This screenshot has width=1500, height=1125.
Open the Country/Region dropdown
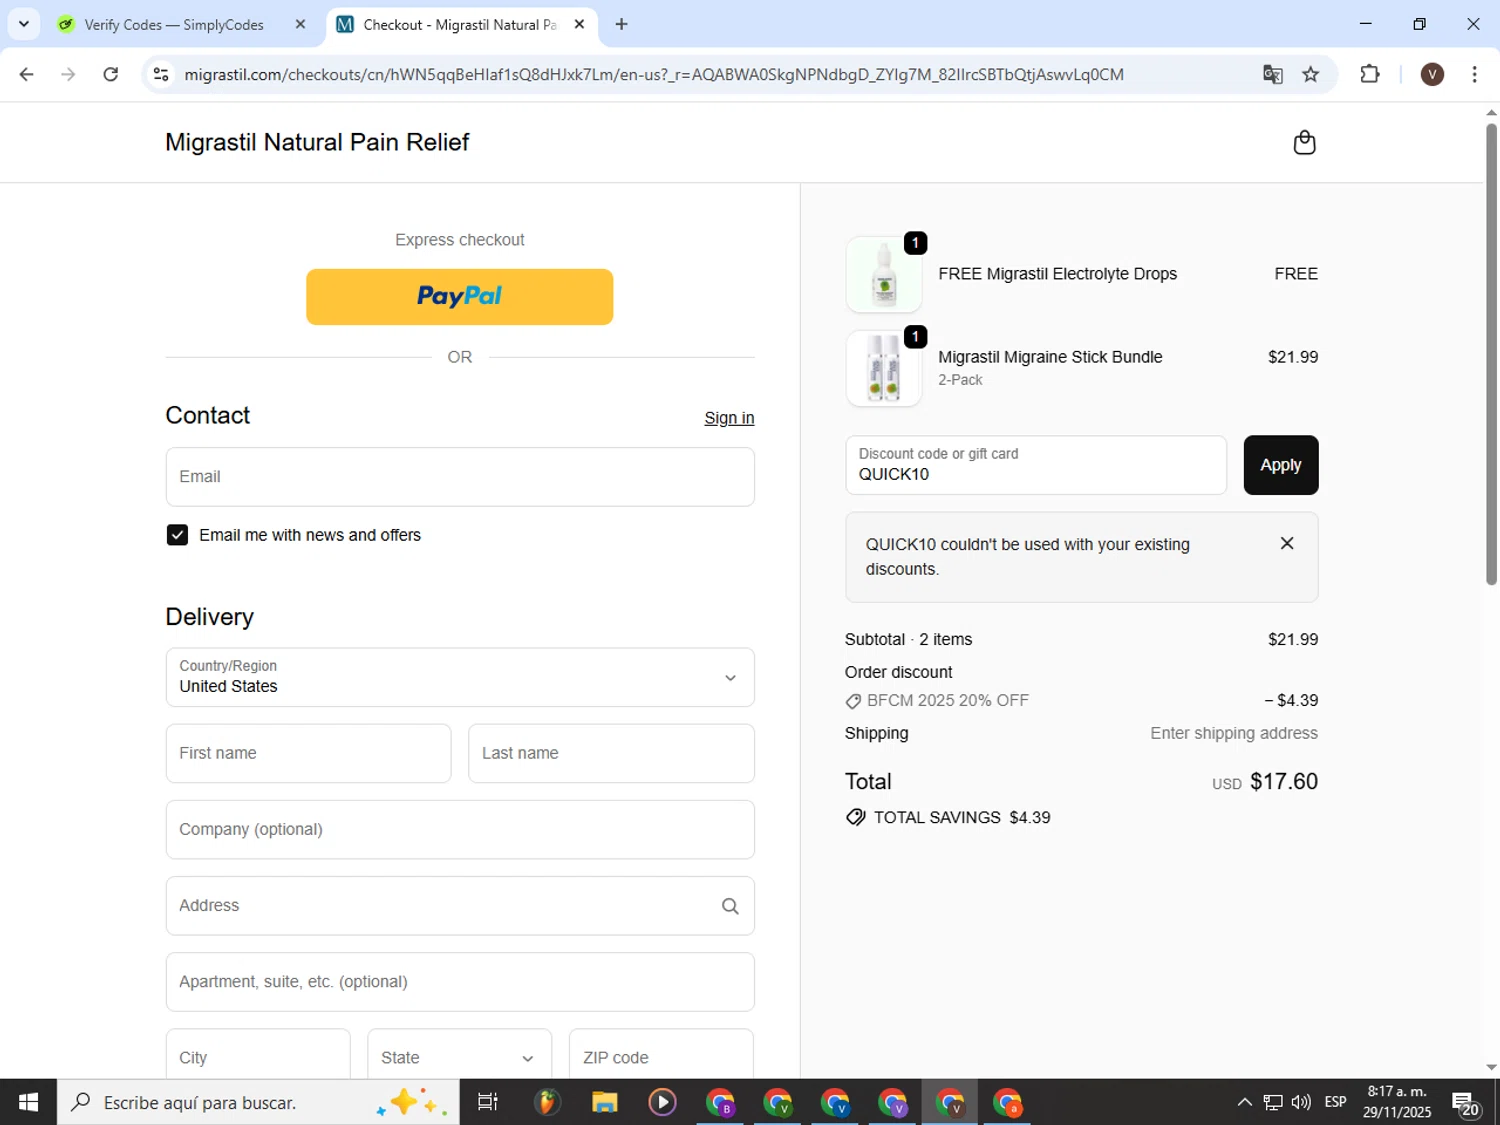click(x=460, y=677)
